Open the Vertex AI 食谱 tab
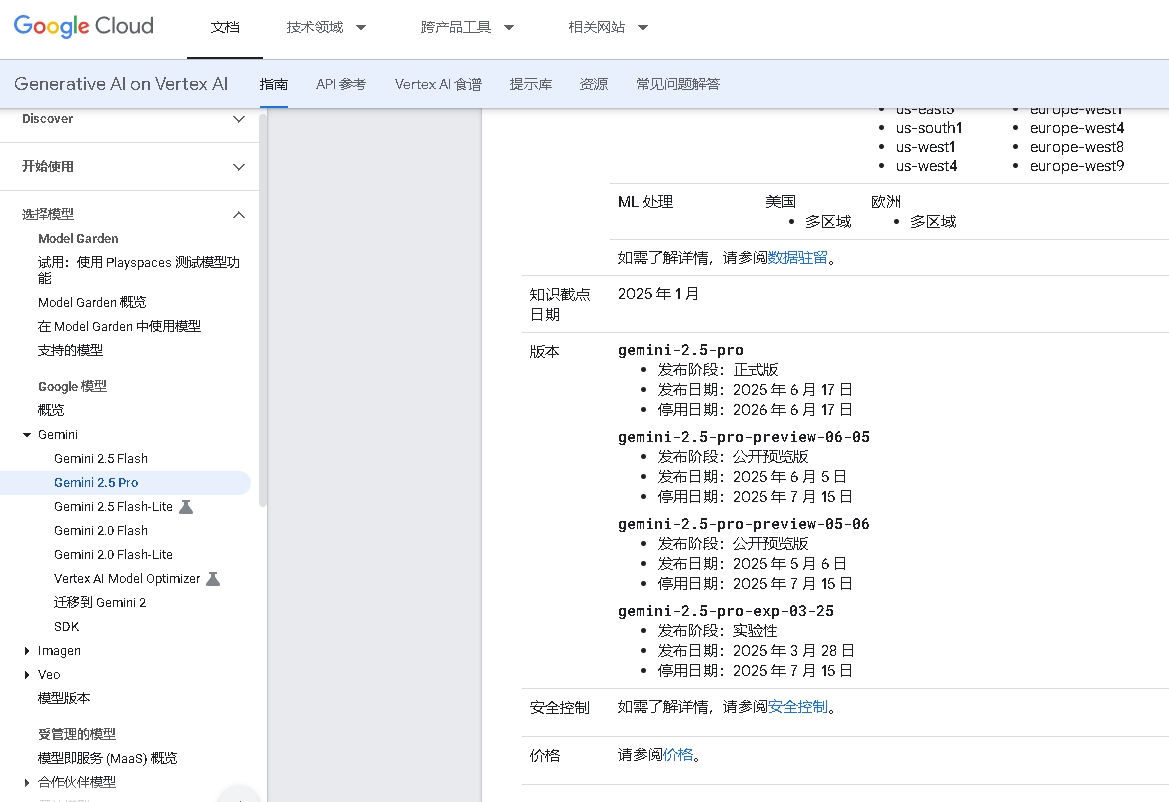Screen dimensions: 1169x802 point(438,84)
